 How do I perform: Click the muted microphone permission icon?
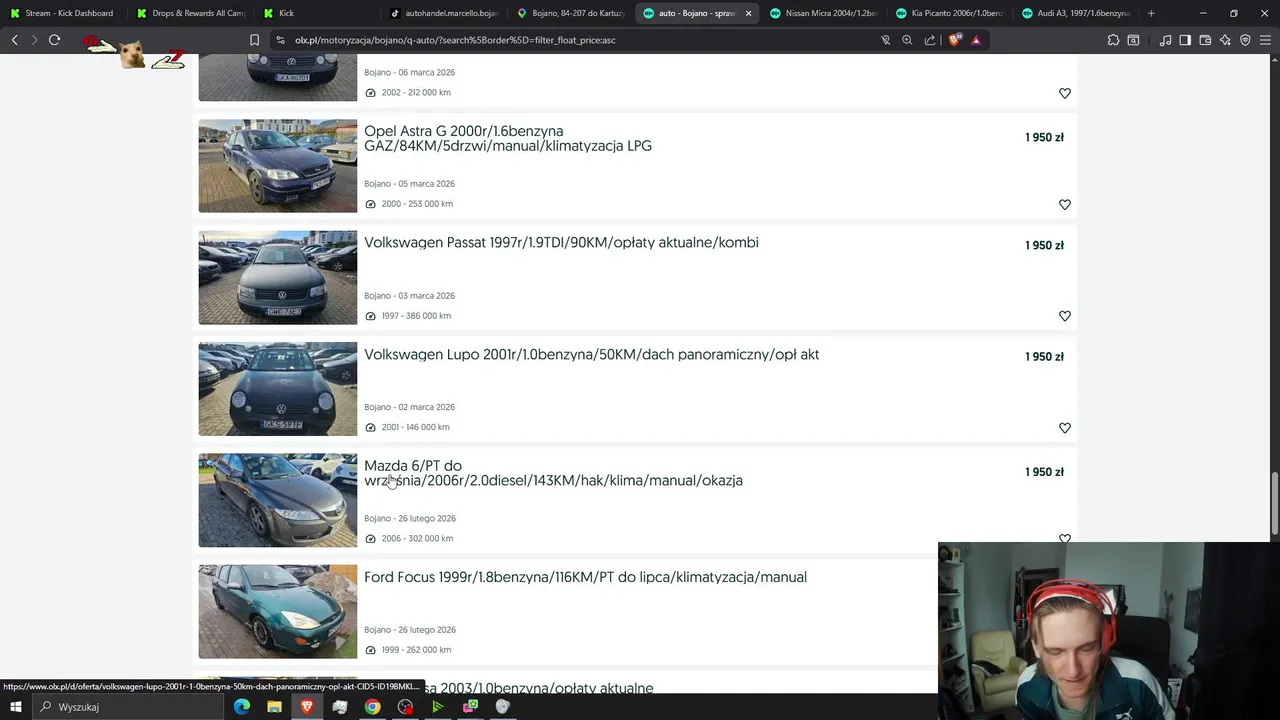pos(885,40)
